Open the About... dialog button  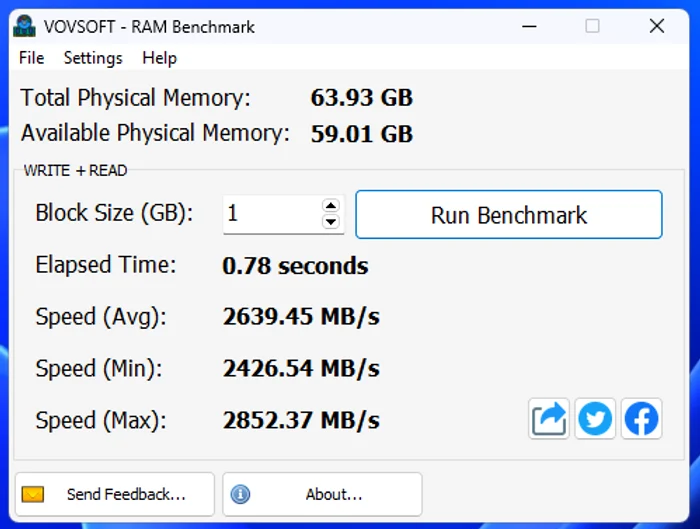coord(322,494)
